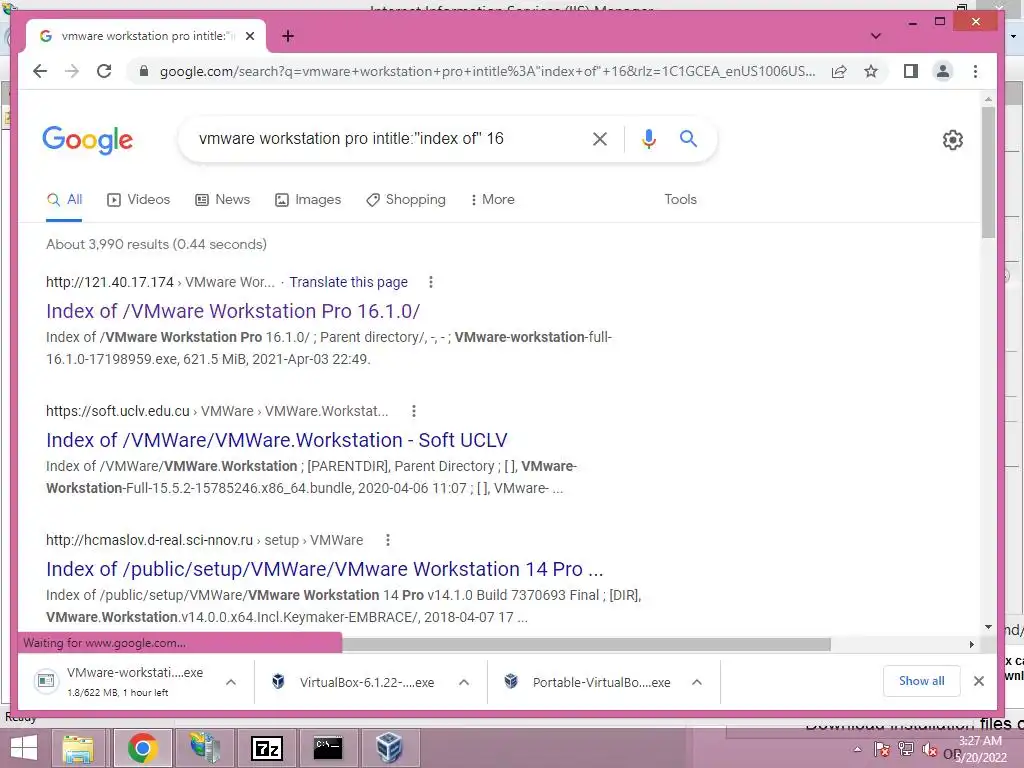Click the network tray icon
This screenshot has width=1024, height=768.
click(906, 750)
